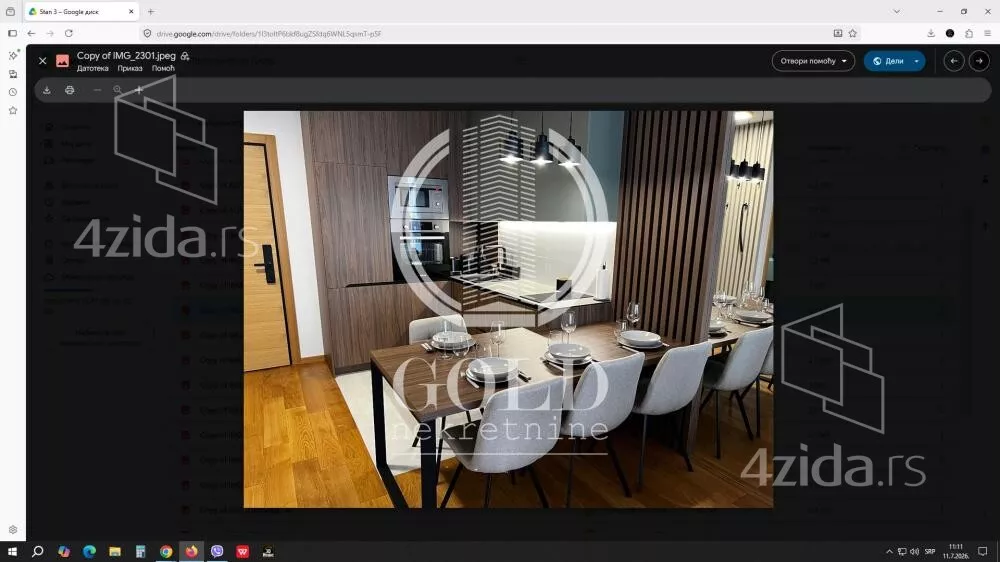Zoom in with the plus icon

pos(138,90)
